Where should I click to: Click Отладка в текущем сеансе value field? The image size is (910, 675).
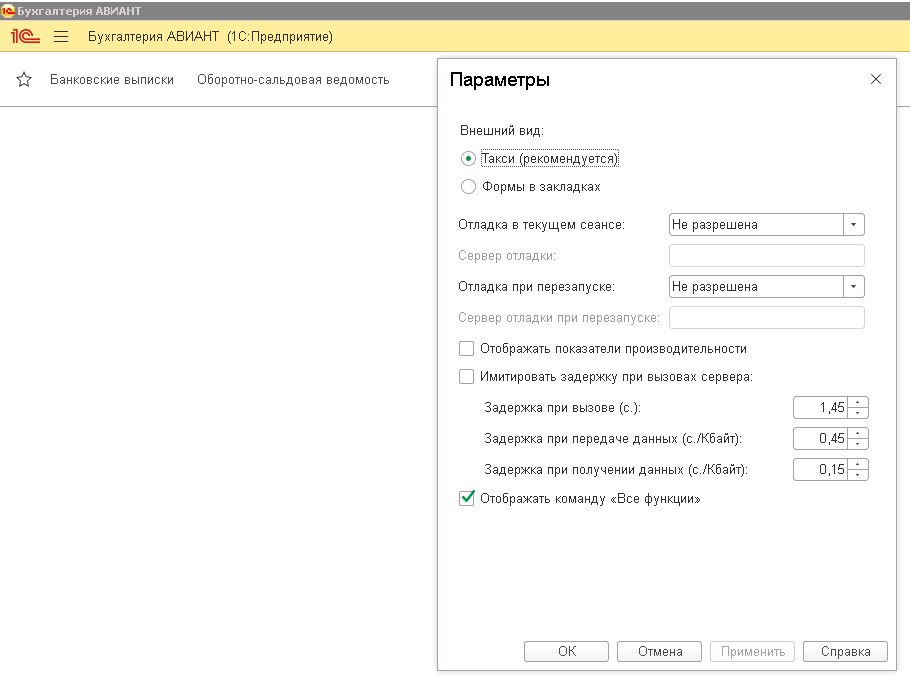pos(756,225)
